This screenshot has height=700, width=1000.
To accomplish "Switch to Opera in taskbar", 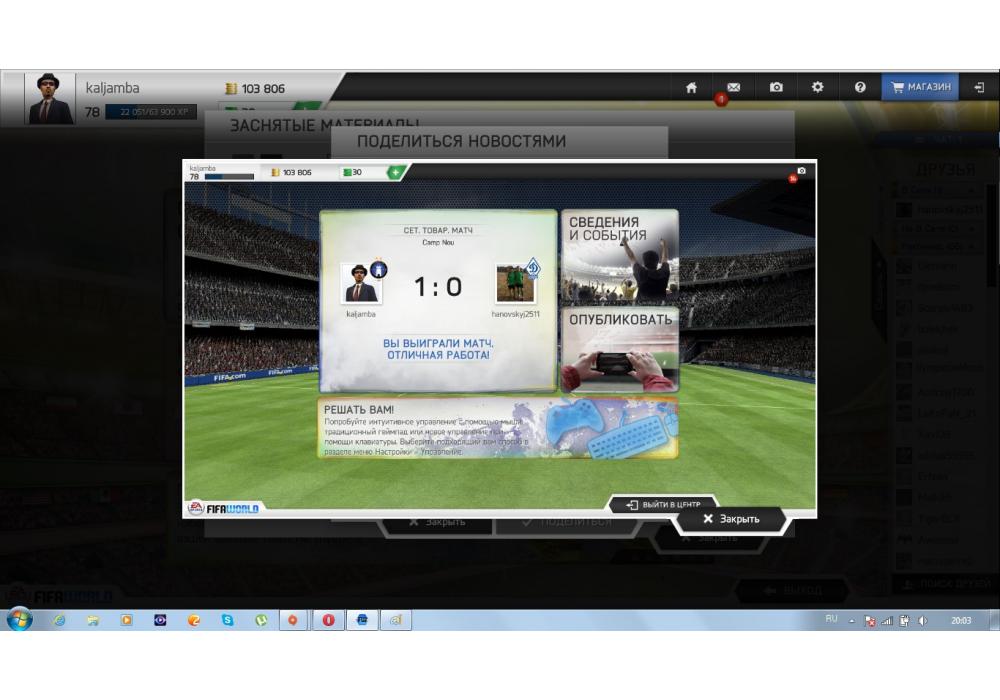I will point(328,620).
